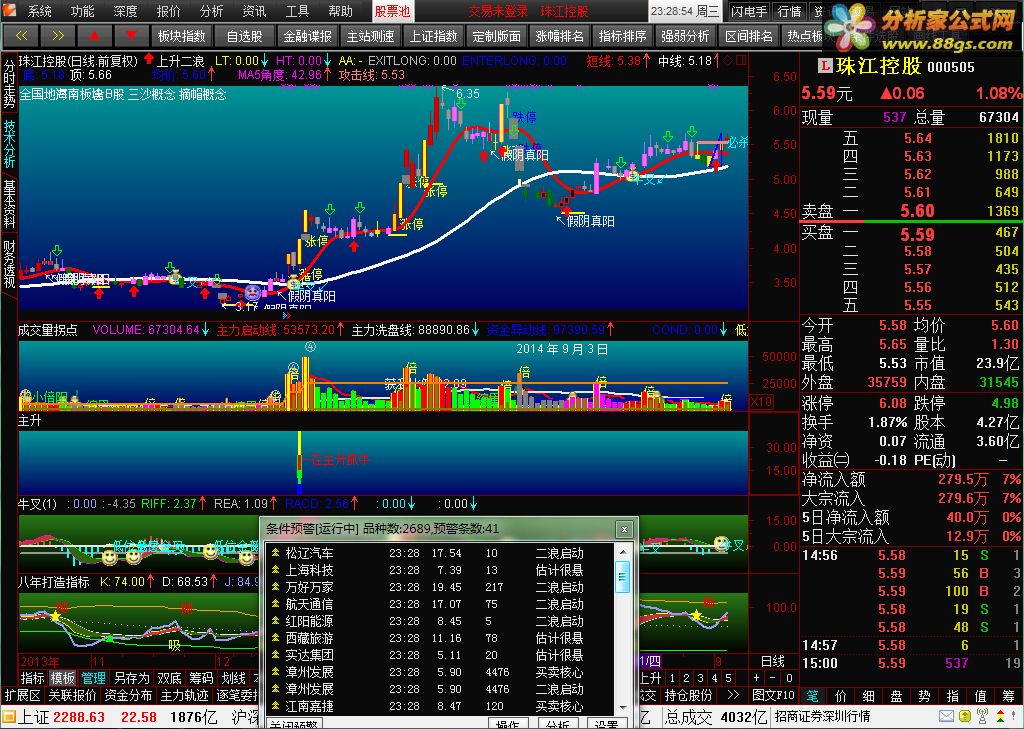Click the red-green arrows status icon
The image size is (1024, 729).
[x=1000, y=717]
